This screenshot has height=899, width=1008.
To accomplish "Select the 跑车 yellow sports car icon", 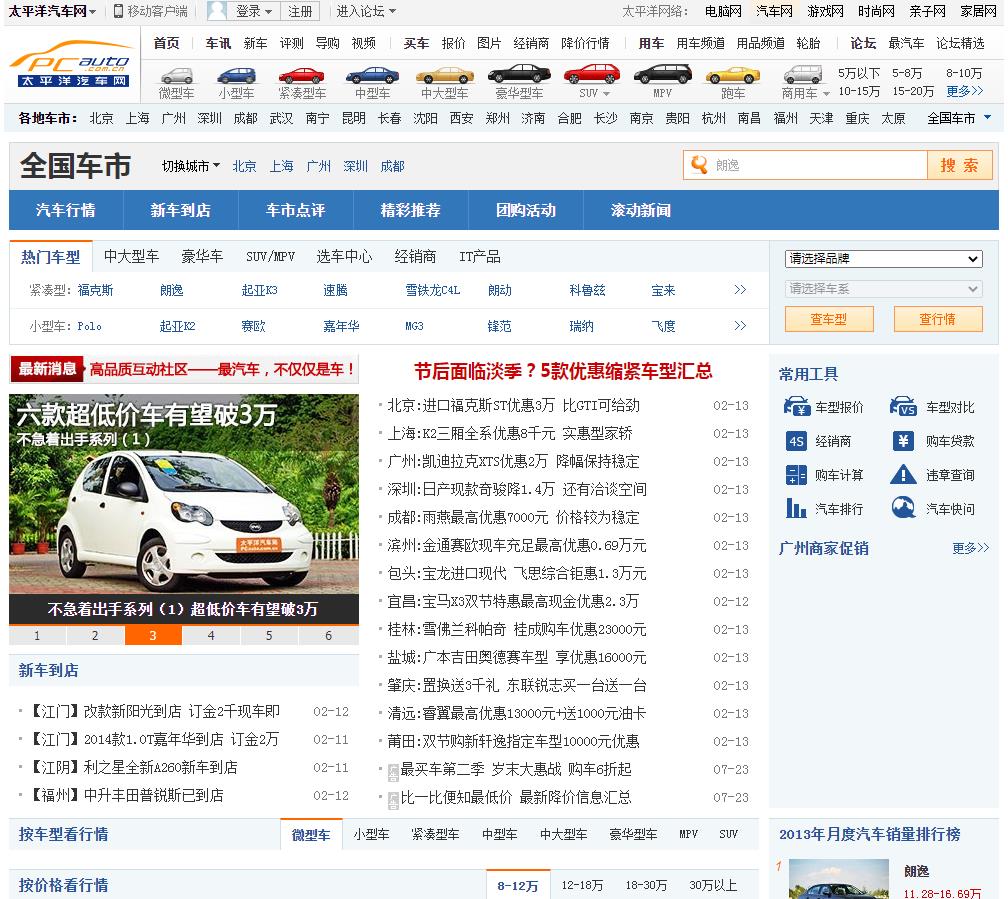I will point(733,75).
